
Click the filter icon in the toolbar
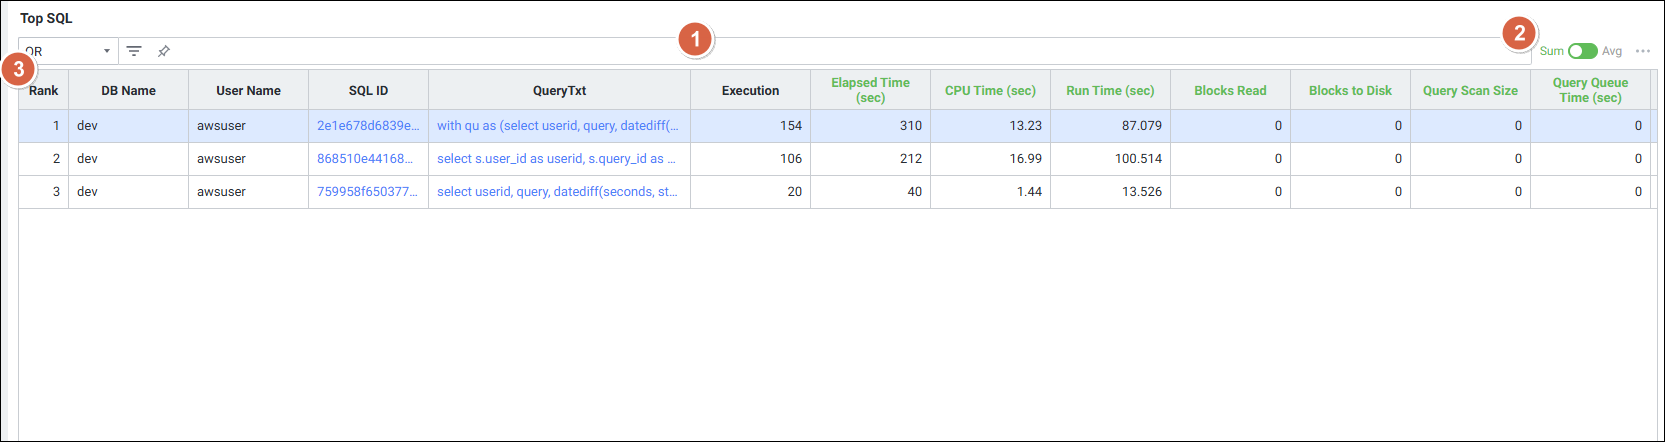coord(134,51)
